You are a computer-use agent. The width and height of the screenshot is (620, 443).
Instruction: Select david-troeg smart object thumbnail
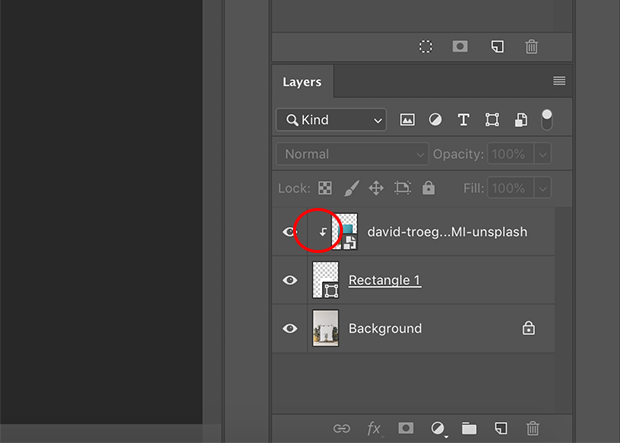tap(345, 232)
